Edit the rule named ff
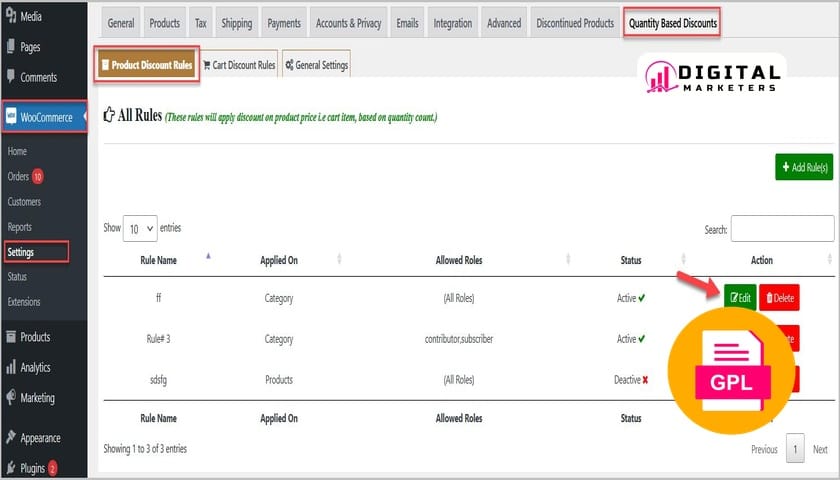 740,297
